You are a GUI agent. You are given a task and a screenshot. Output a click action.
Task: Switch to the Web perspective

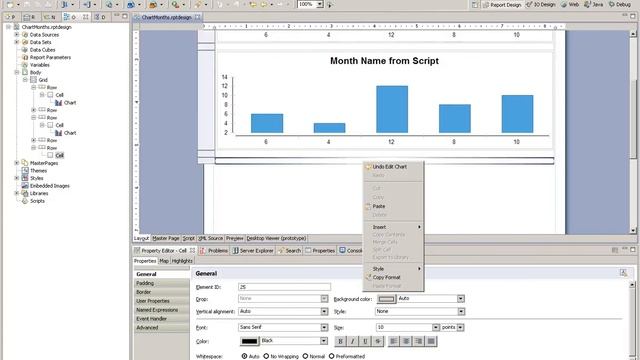point(570,4)
